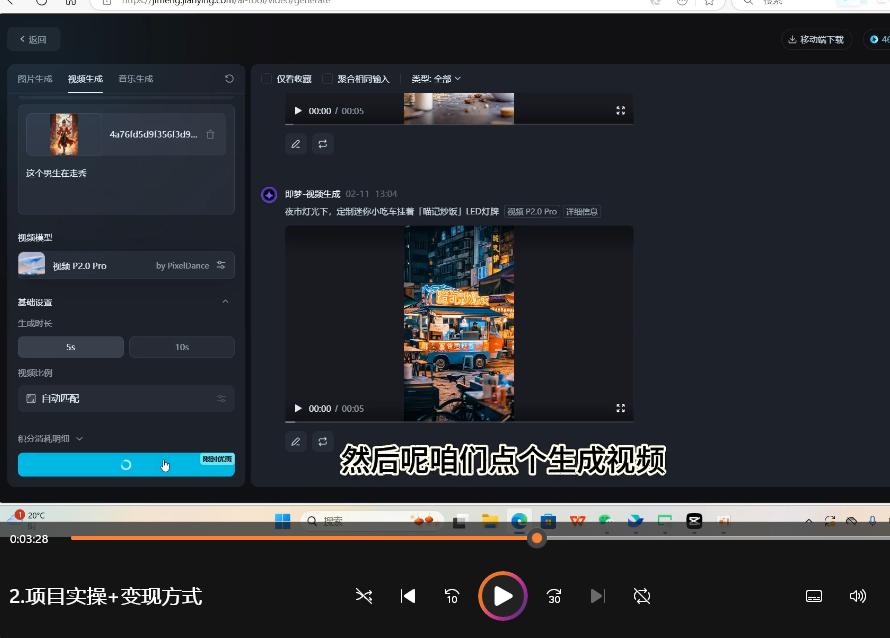890x638 pixels.
Task: Click regenerate icon under upper video
Action: point(322,144)
